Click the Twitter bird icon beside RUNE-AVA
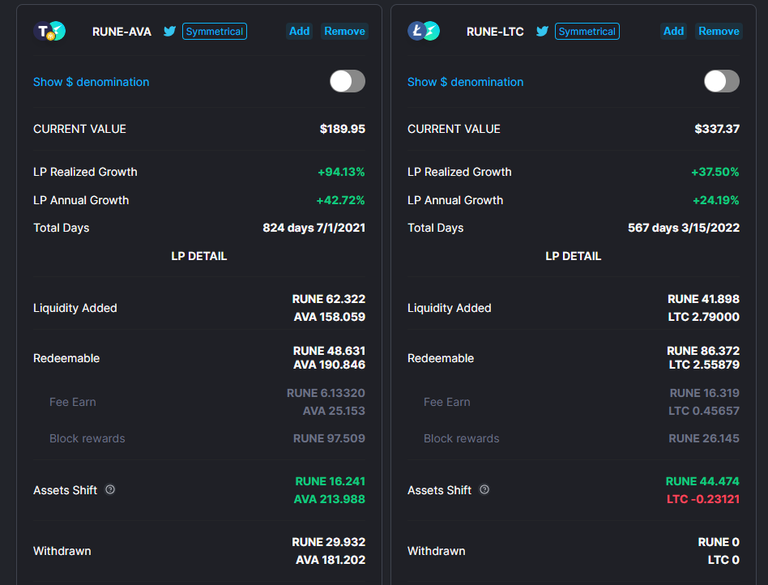Image resolution: width=768 pixels, height=585 pixels. click(x=169, y=31)
